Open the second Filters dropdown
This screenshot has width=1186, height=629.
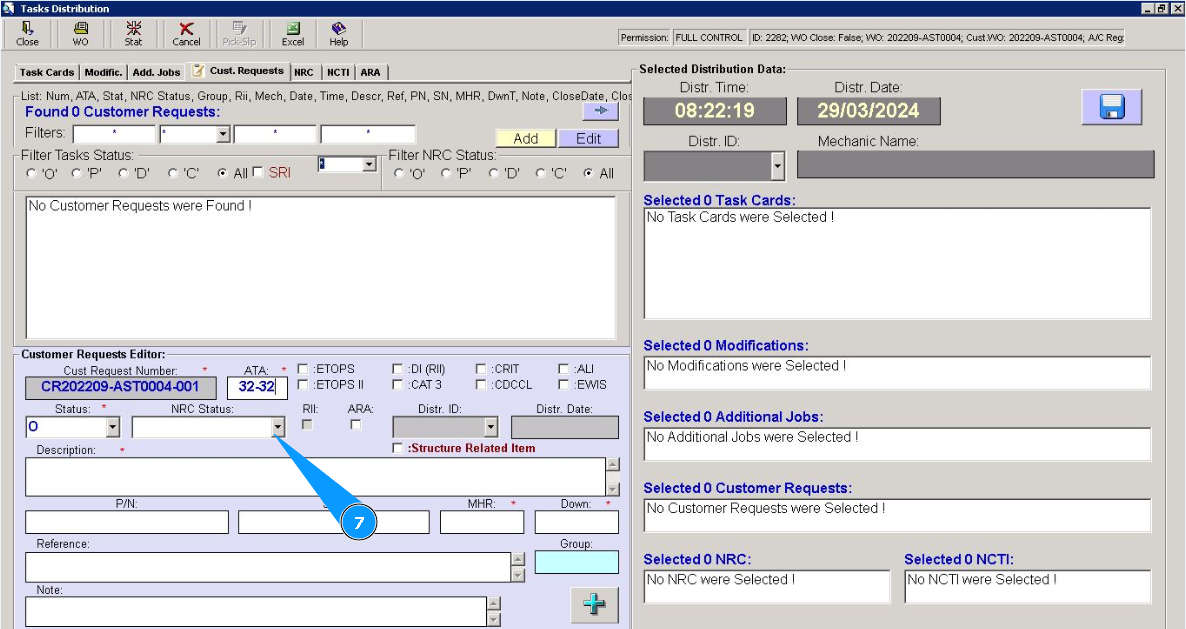coord(222,135)
